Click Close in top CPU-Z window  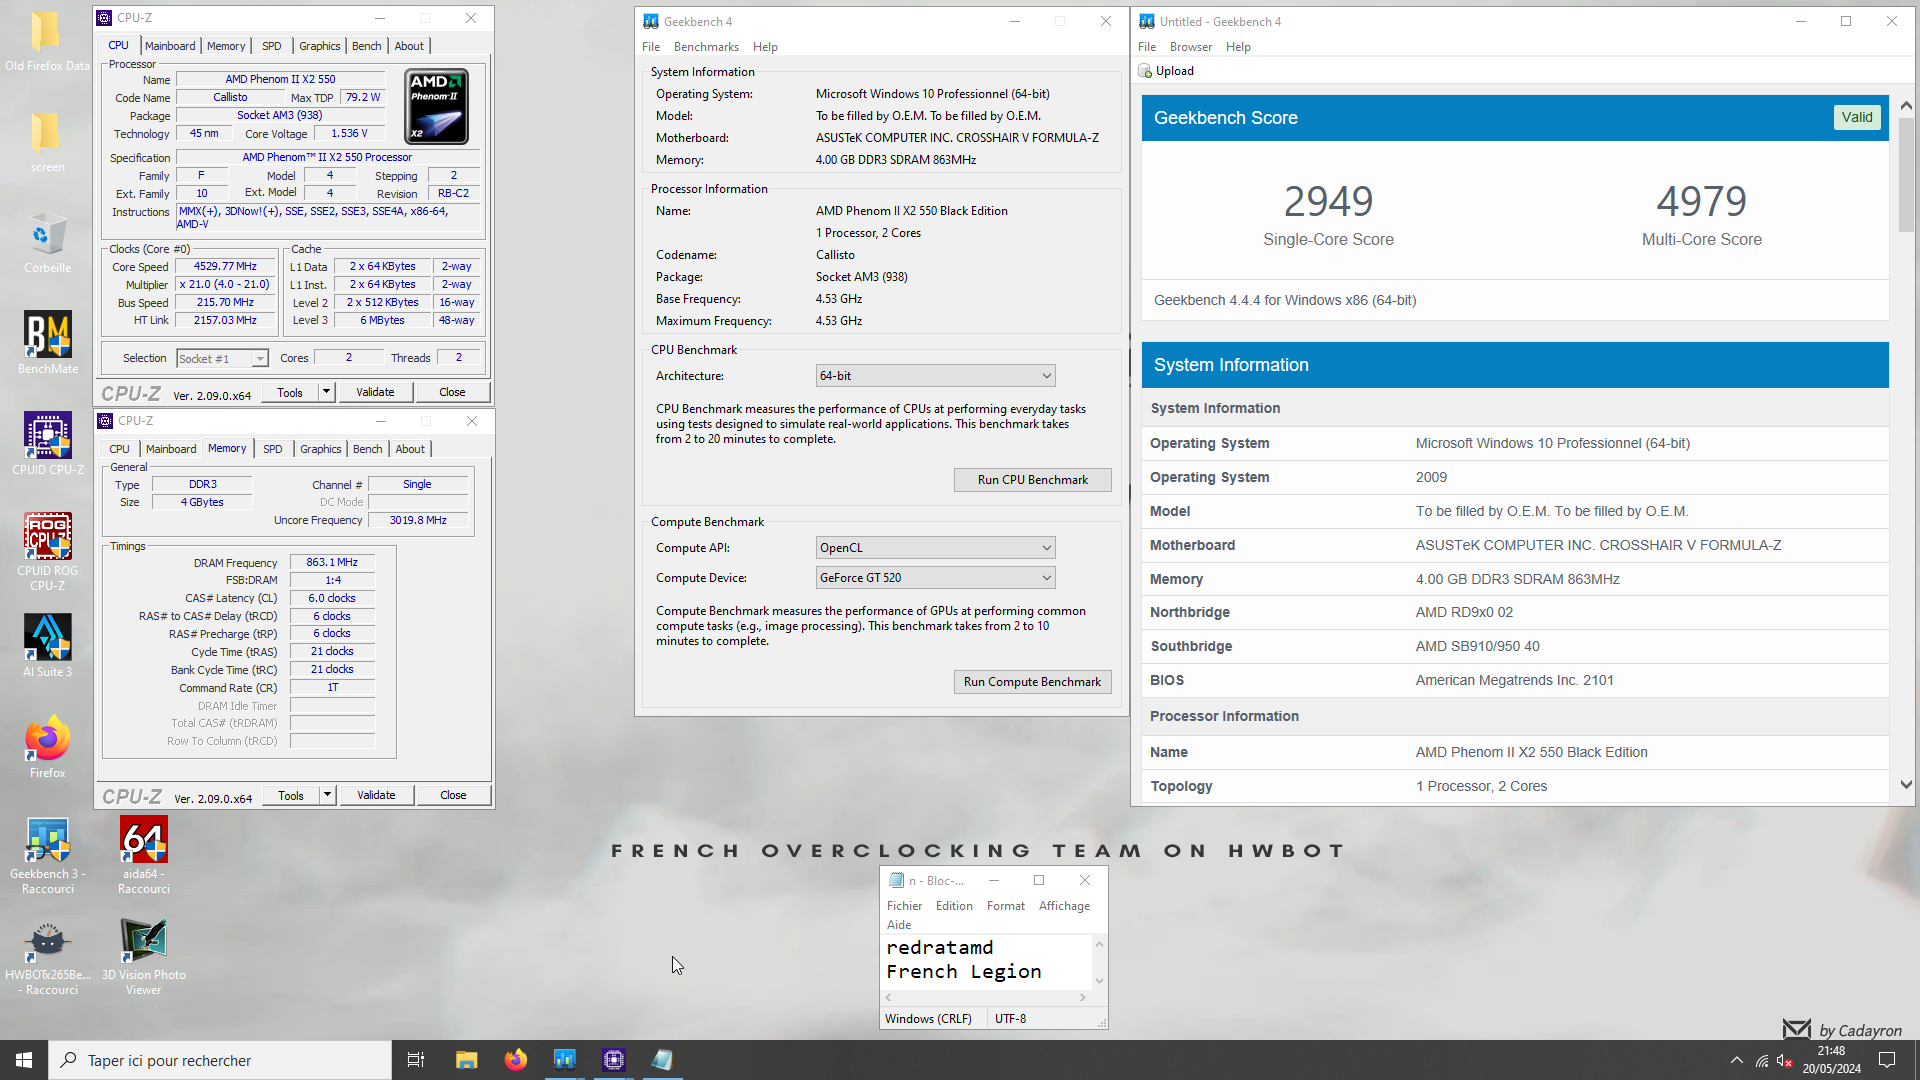(x=452, y=392)
